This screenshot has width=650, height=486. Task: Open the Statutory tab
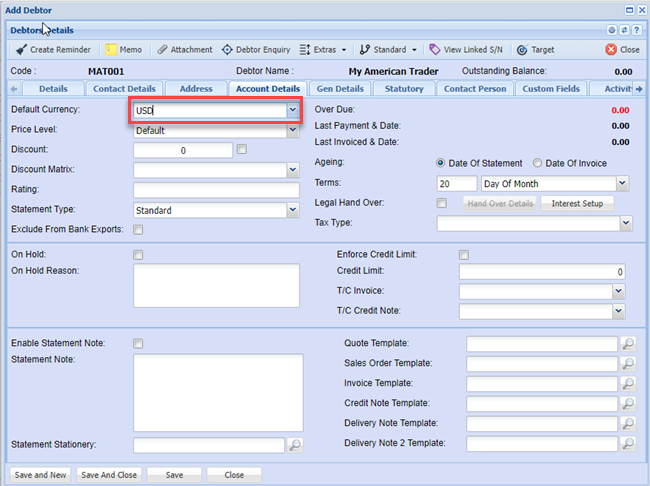[404, 89]
